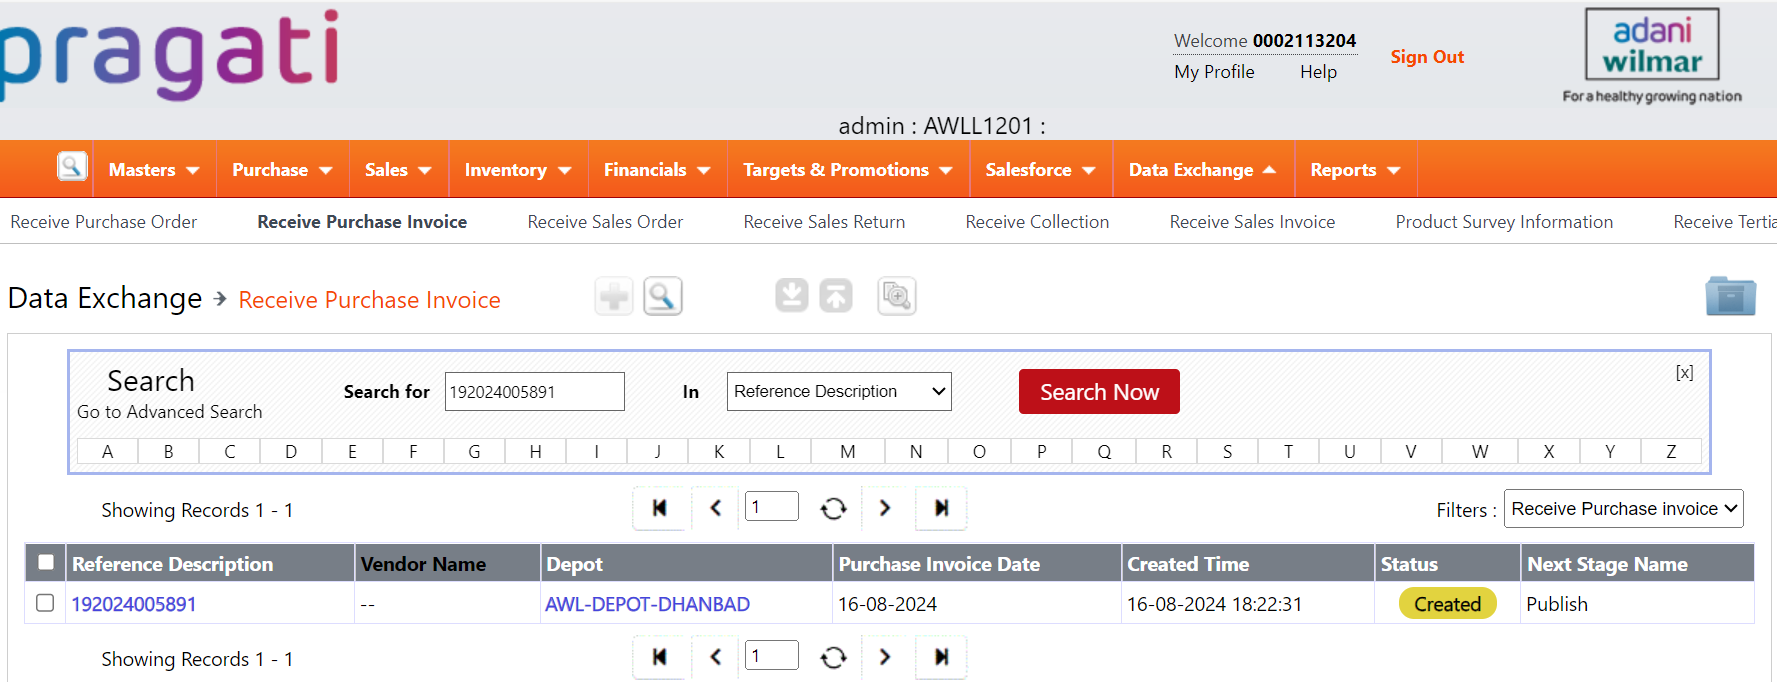
Task: Click the add new record plus icon
Action: coord(614,296)
